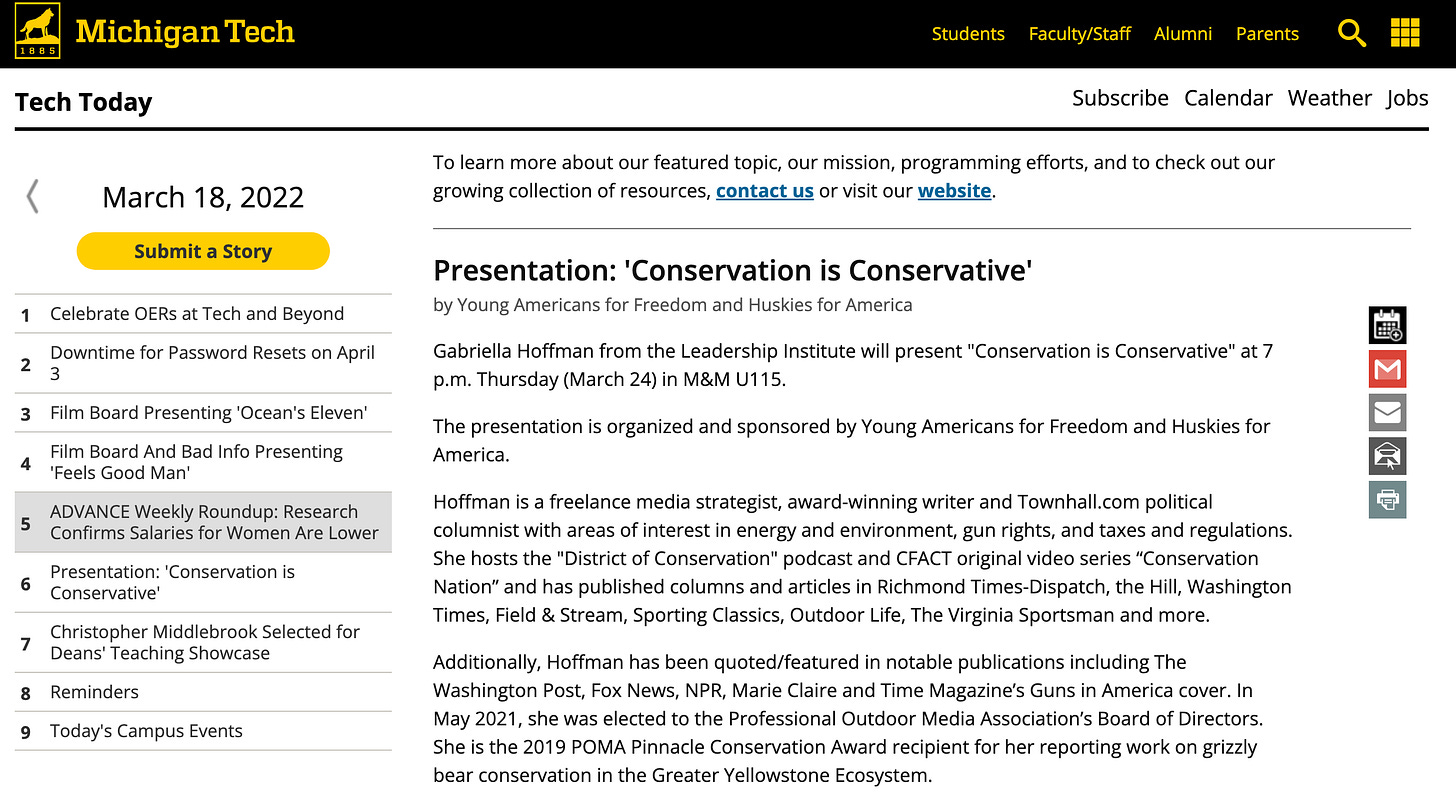
Task: Open 'Film Board Presenting Ocean's Eleven' story
Action: pyautogui.click(x=203, y=413)
